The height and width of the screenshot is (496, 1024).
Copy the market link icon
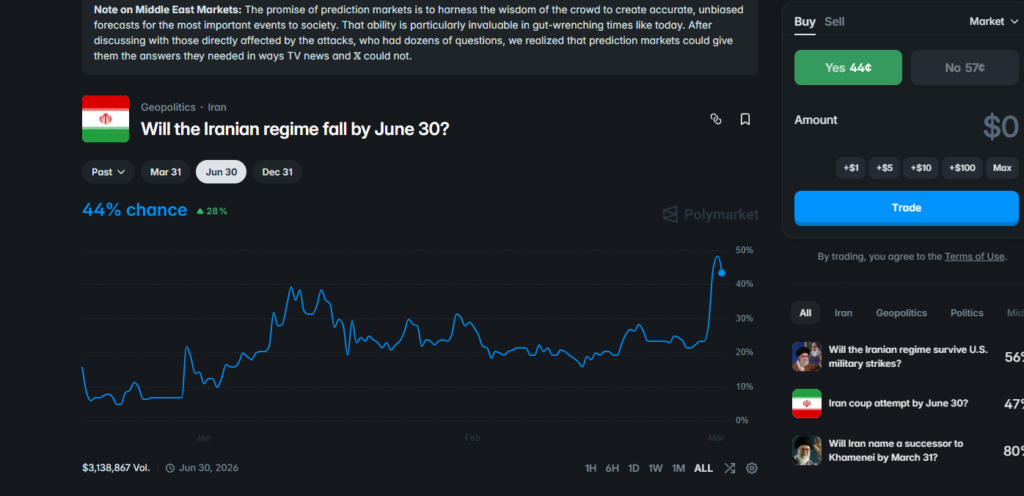[715, 119]
